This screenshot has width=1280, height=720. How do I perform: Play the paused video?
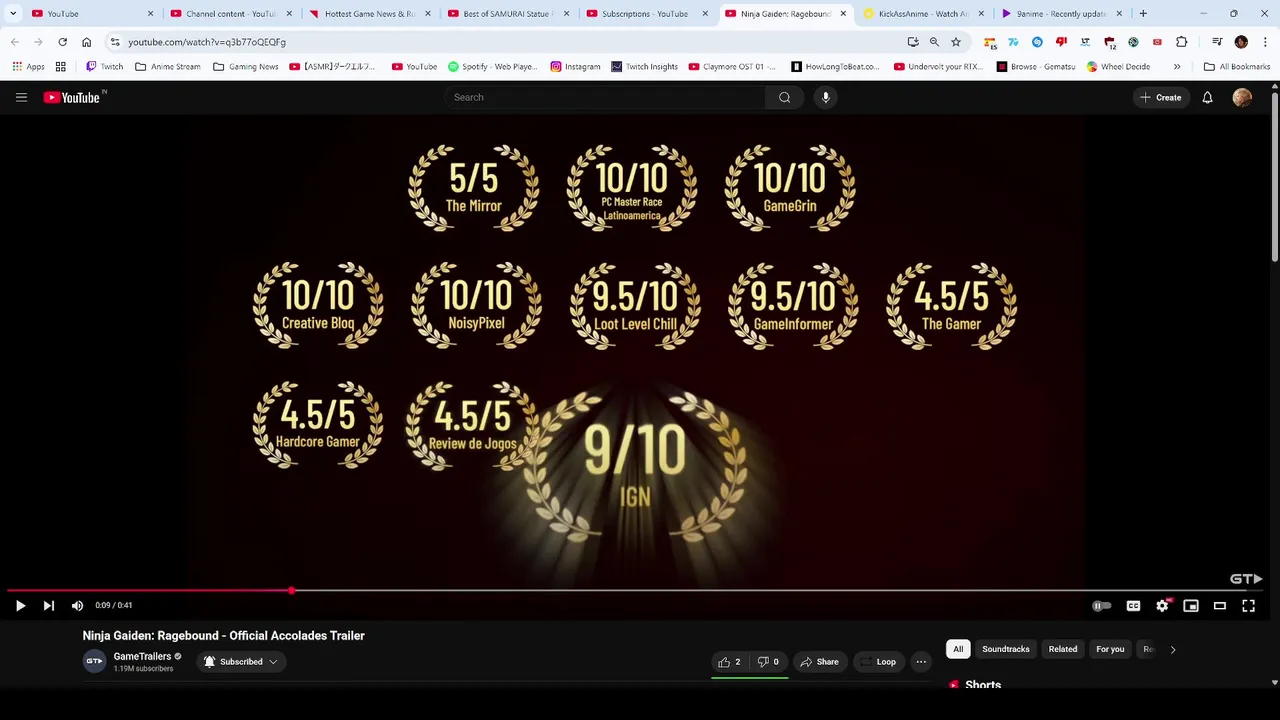point(20,605)
